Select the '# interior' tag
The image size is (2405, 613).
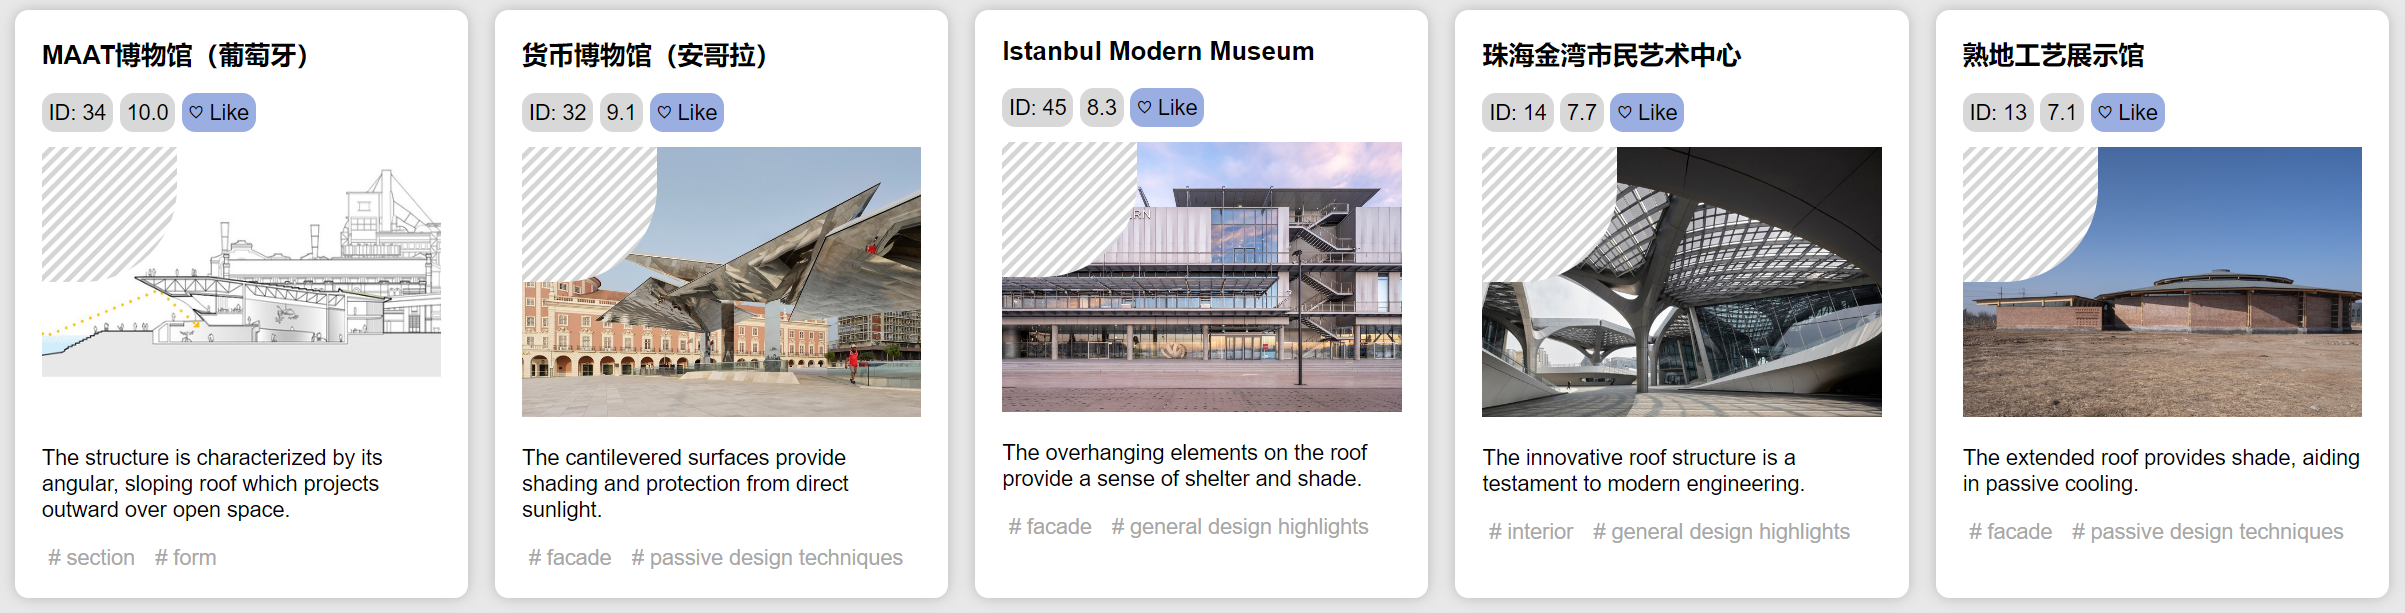pyautogui.click(x=1530, y=532)
